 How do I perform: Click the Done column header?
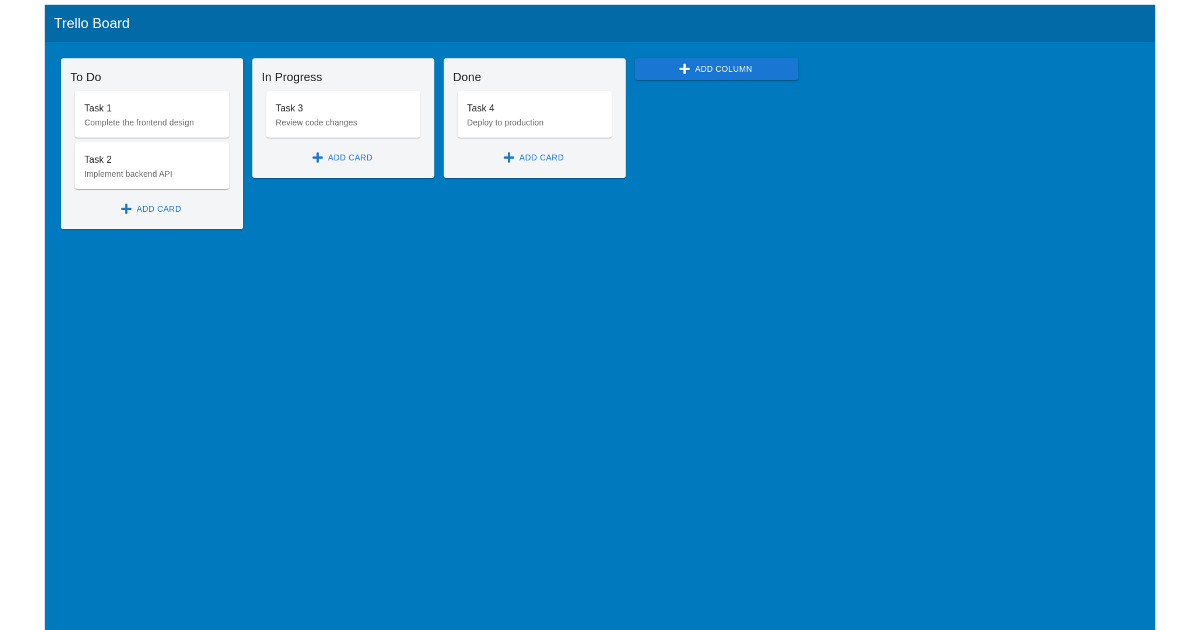(x=466, y=76)
